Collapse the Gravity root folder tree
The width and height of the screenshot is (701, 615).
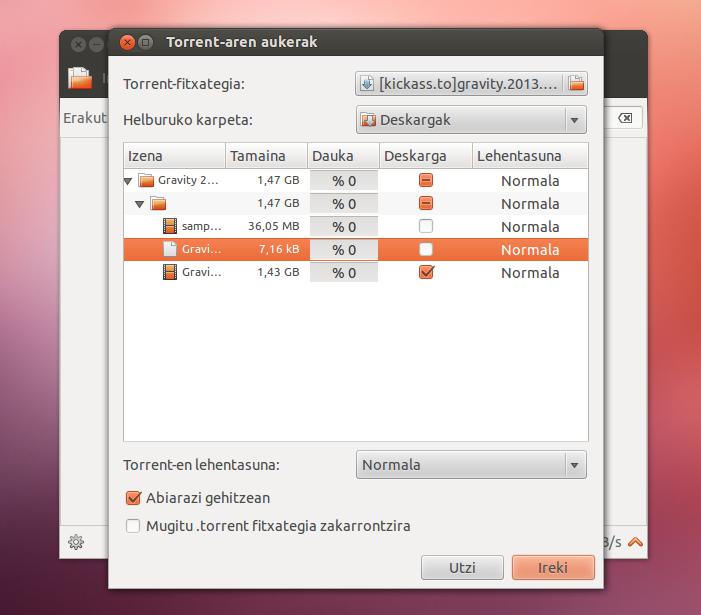point(128,182)
